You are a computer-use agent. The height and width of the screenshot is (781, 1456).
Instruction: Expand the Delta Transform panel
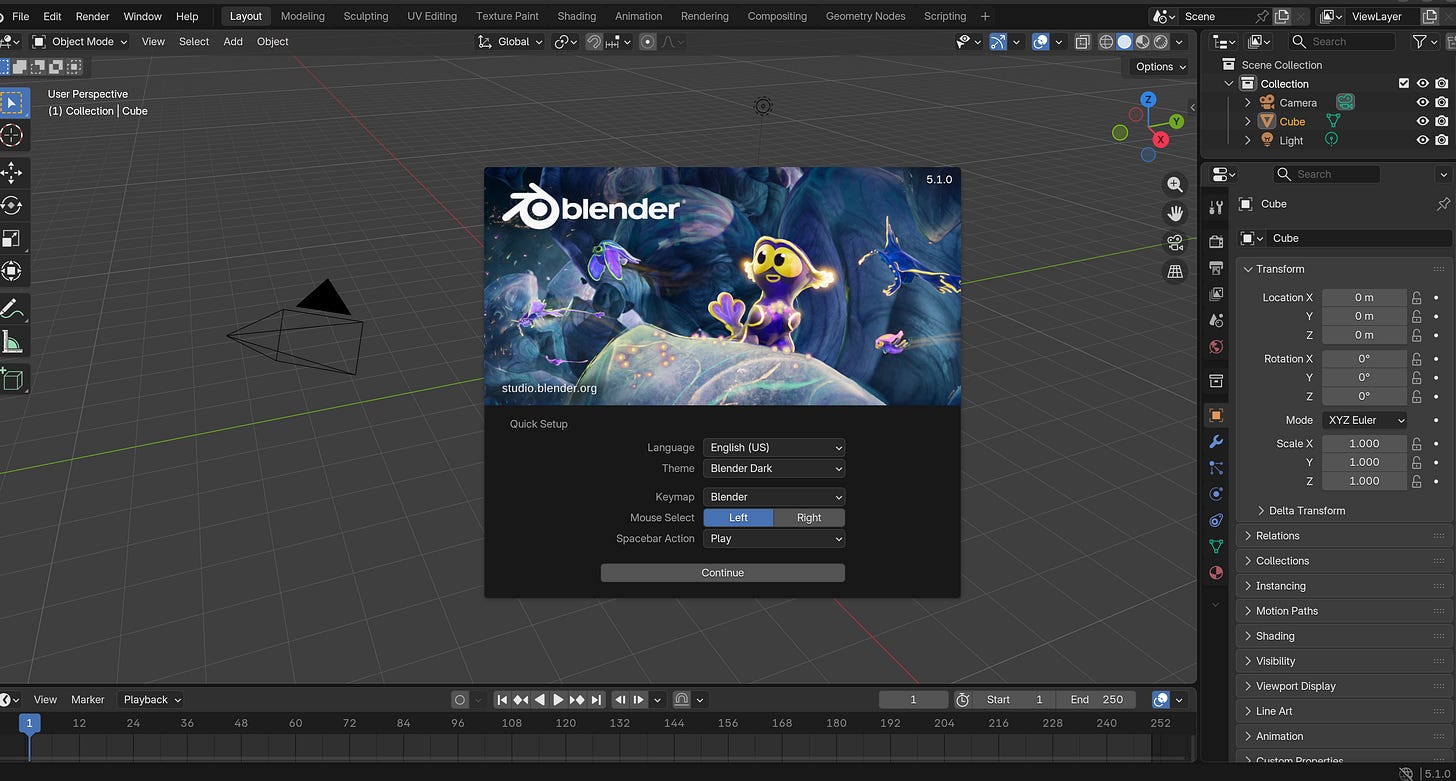pos(1306,511)
